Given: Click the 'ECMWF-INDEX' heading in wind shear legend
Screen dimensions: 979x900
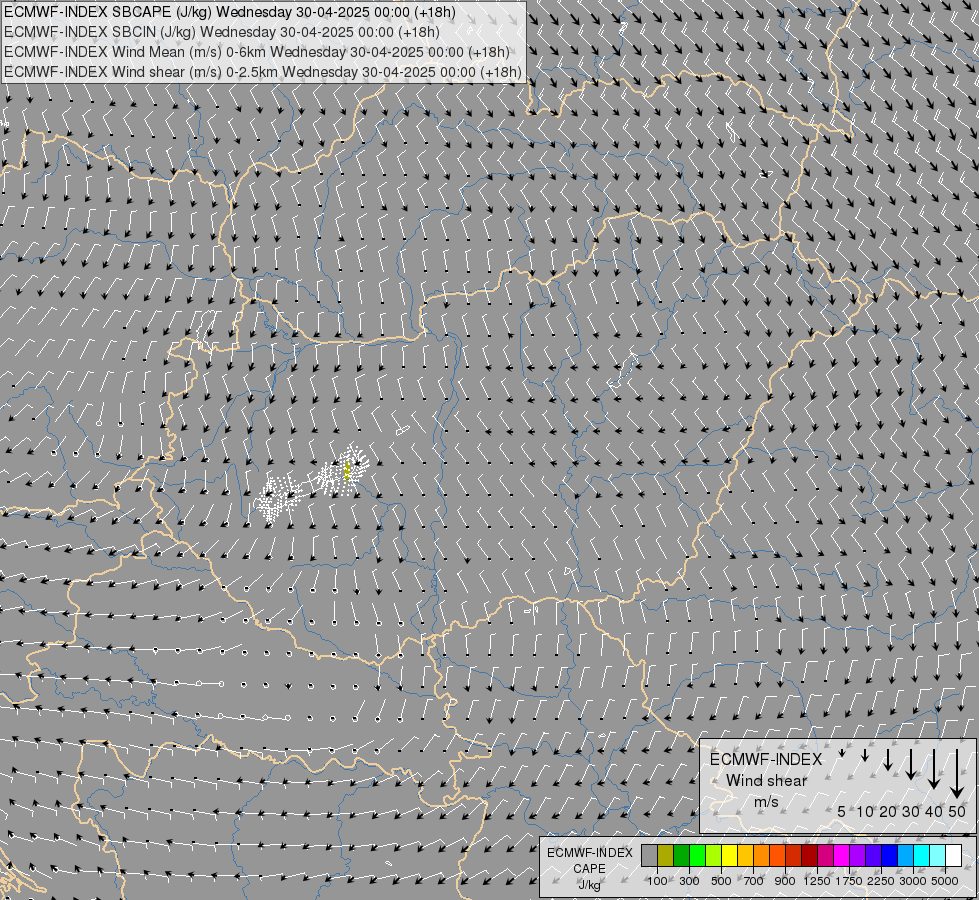Looking at the screenshot, I should (766, 759).
